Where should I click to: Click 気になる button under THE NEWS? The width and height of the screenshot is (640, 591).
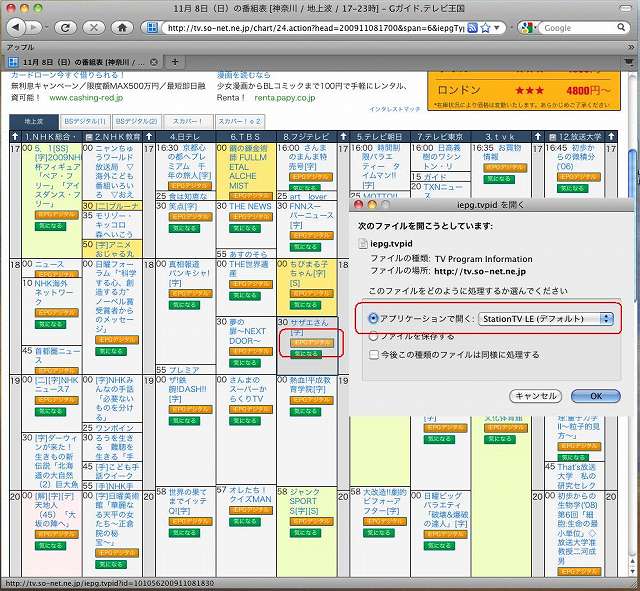pos(244,228)
